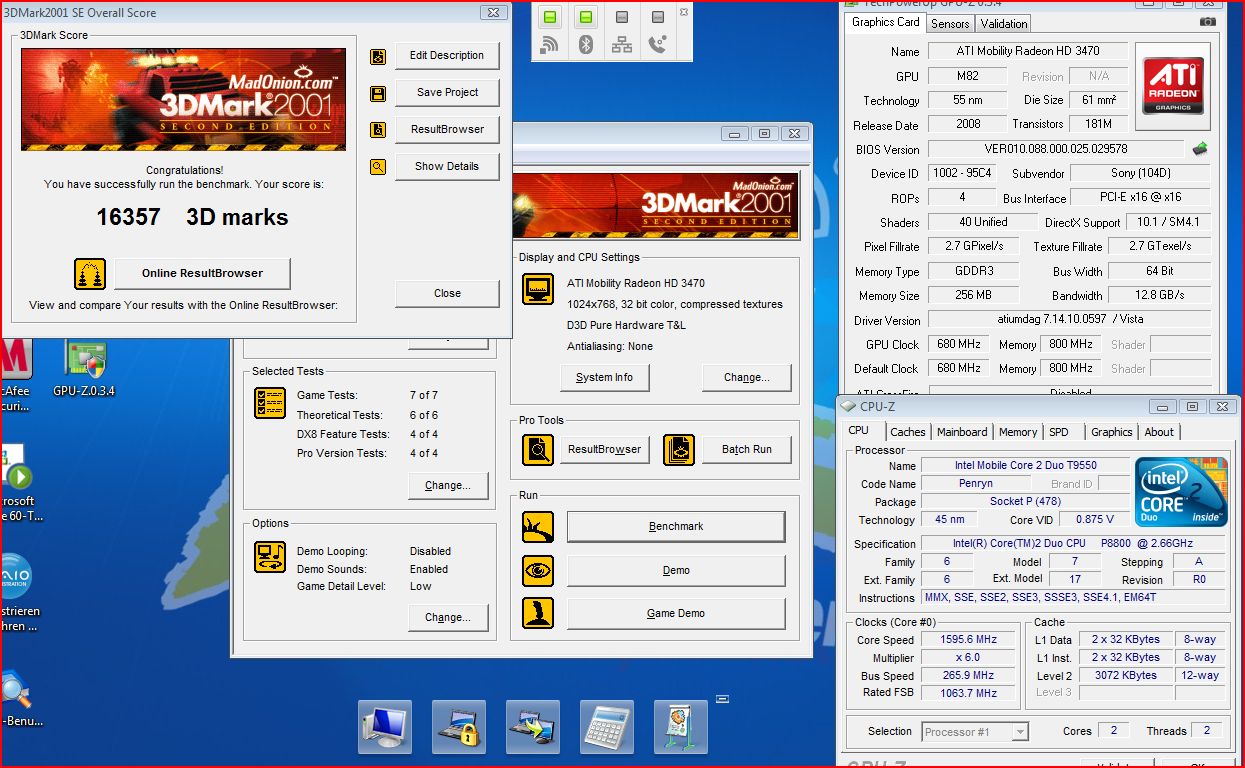Toggle the WWAN phone gray switch
The image size is (1245, 768).
[x=657, y=17]
